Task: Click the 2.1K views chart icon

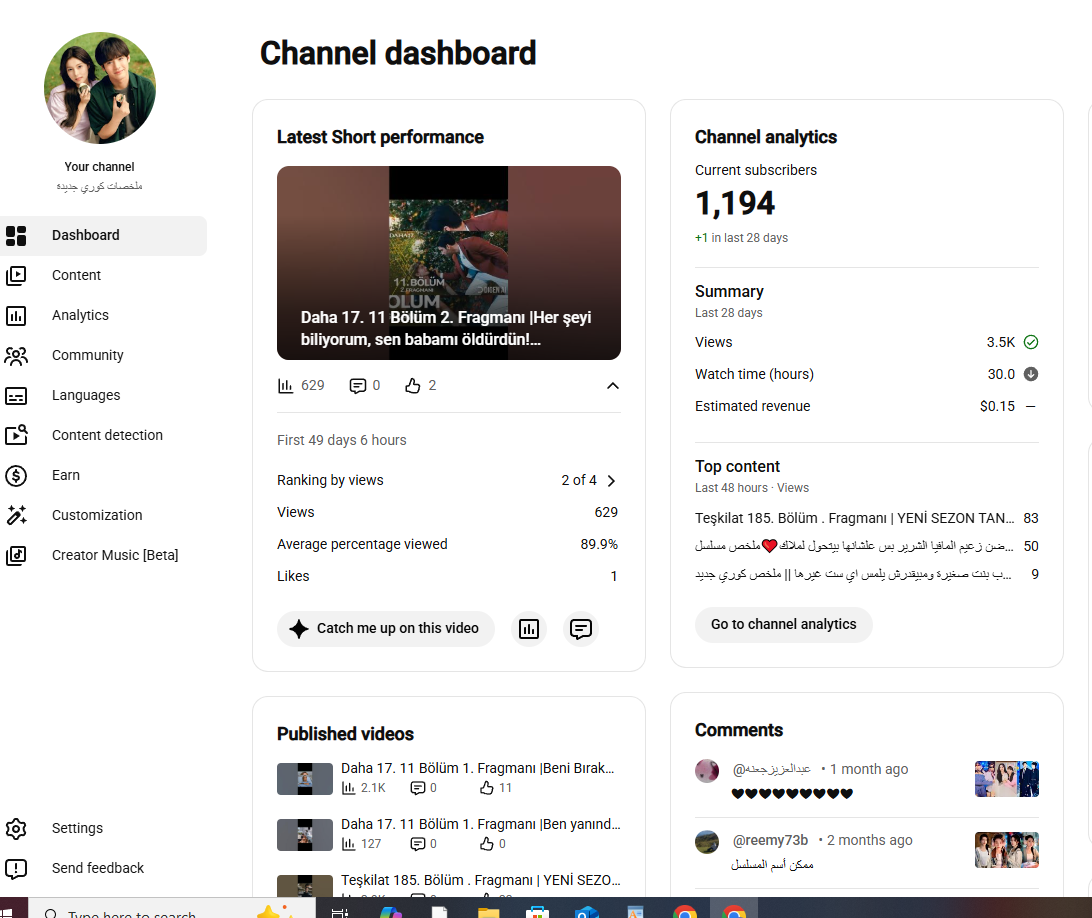Action: tap(349, 788)
